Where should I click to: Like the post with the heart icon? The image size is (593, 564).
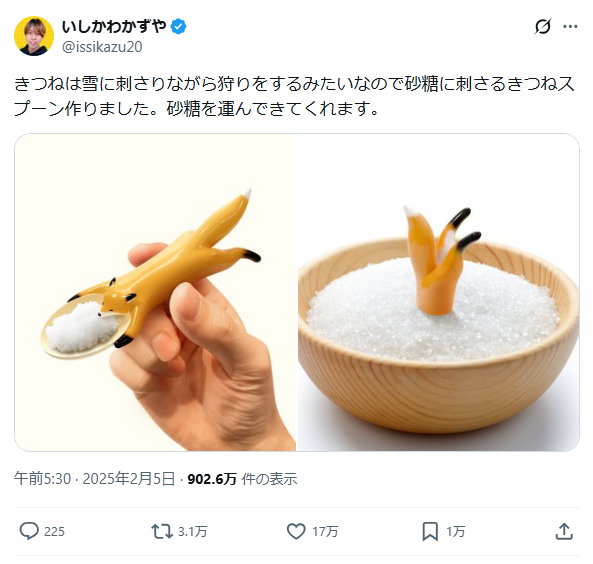[x=296, y=531]
